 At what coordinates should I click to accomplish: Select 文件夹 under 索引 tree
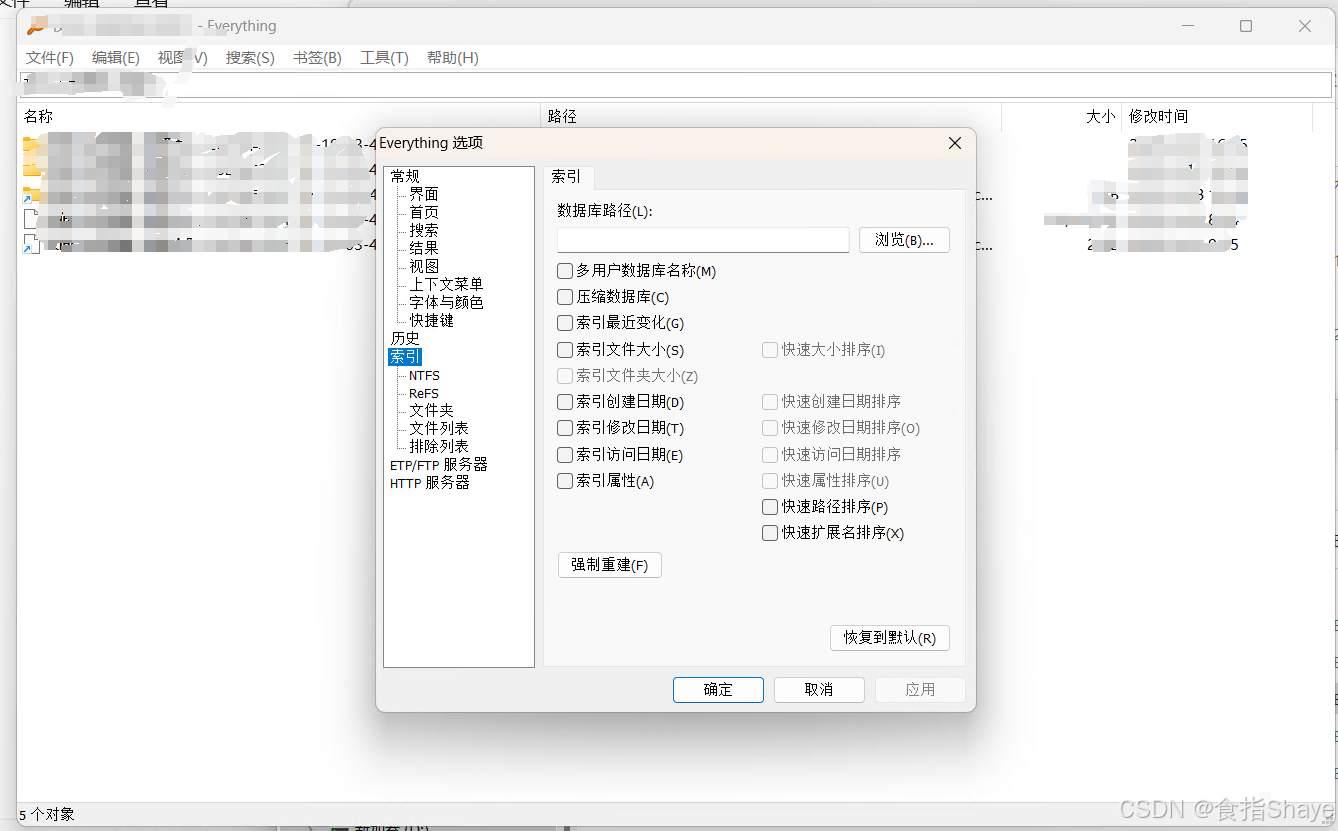point(431,411)
